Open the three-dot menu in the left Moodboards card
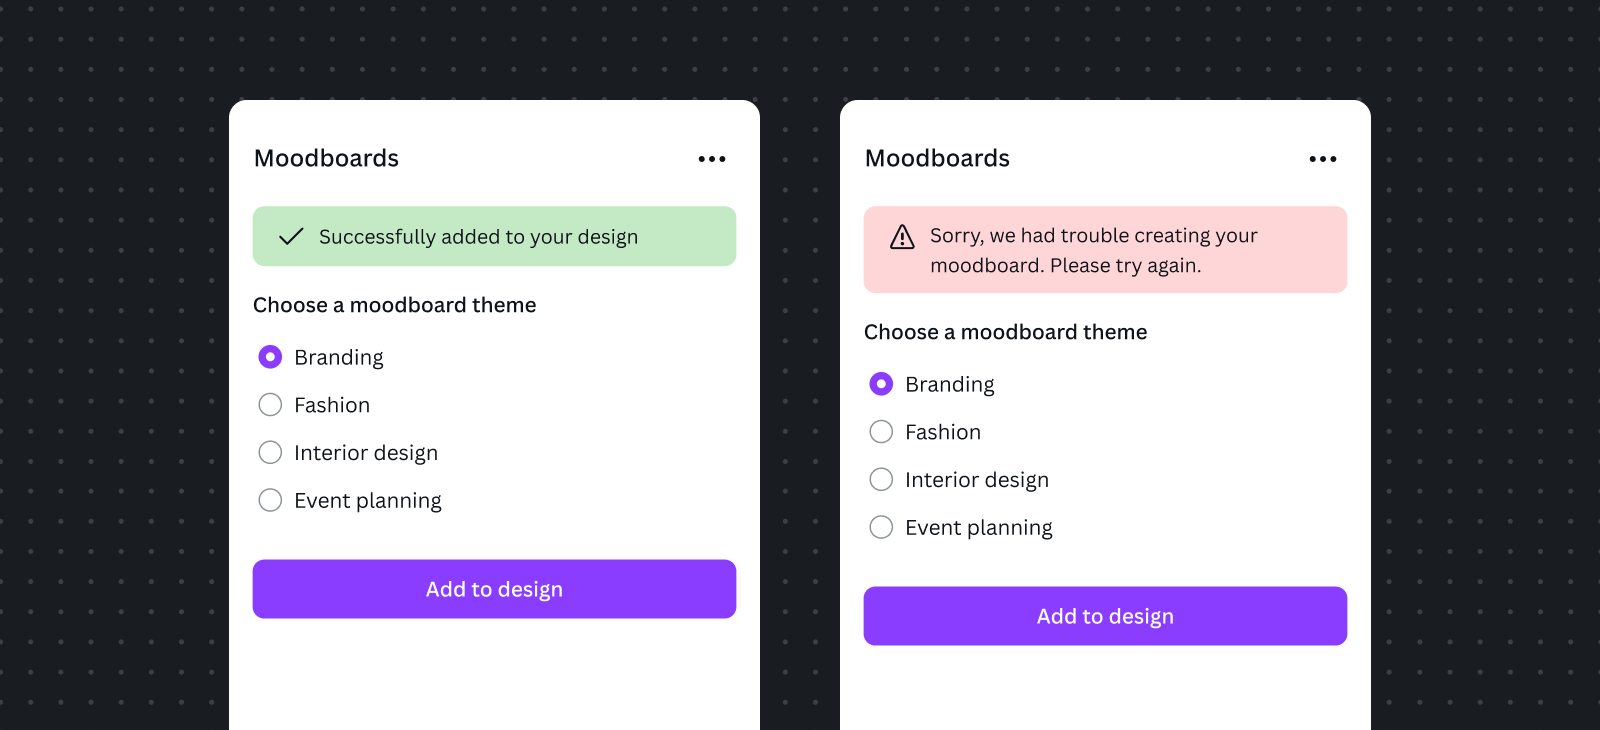This screenshot has width=1600, height=730. pos(712,159)
